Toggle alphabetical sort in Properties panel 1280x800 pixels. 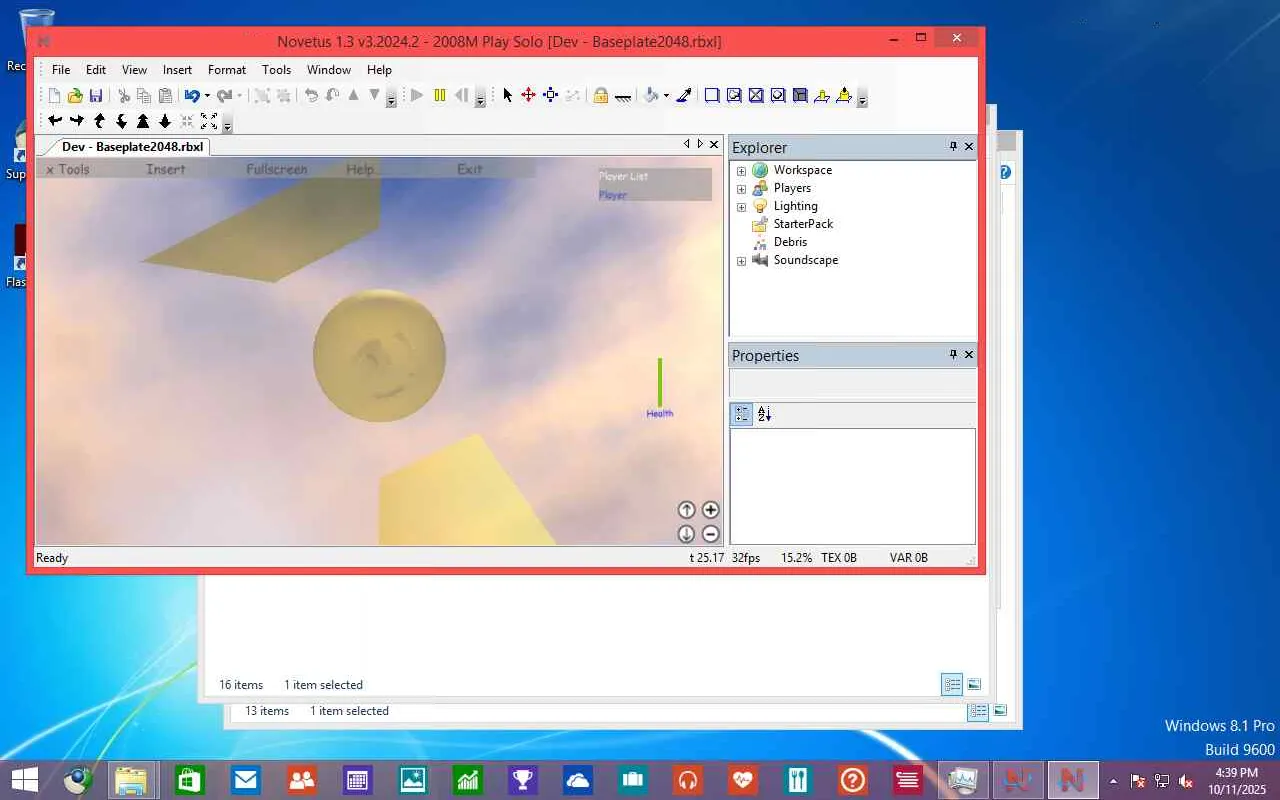pyautogui.click(x=765, y=414)
